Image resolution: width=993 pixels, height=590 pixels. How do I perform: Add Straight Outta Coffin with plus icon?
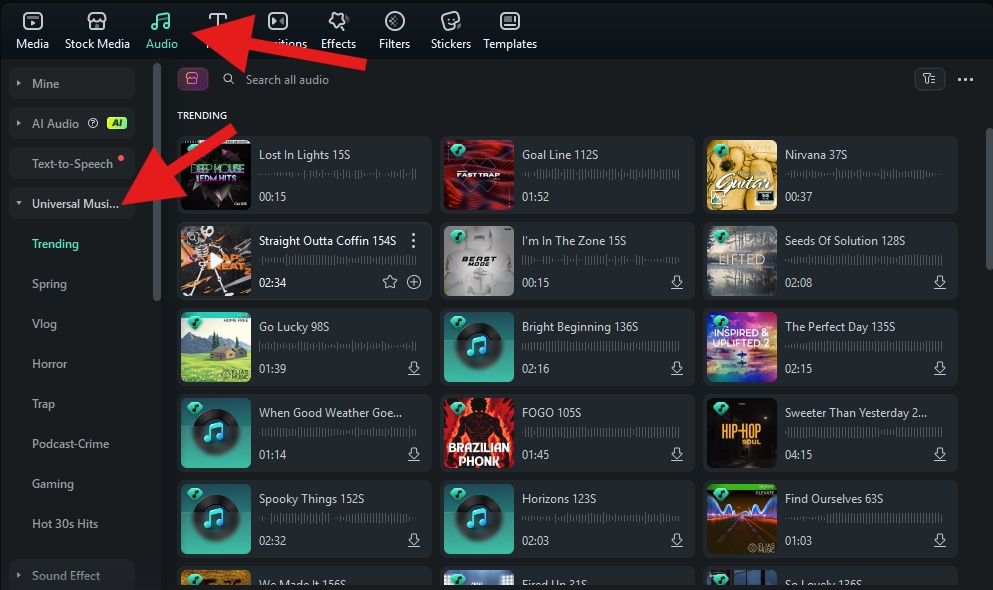(414, 282)
